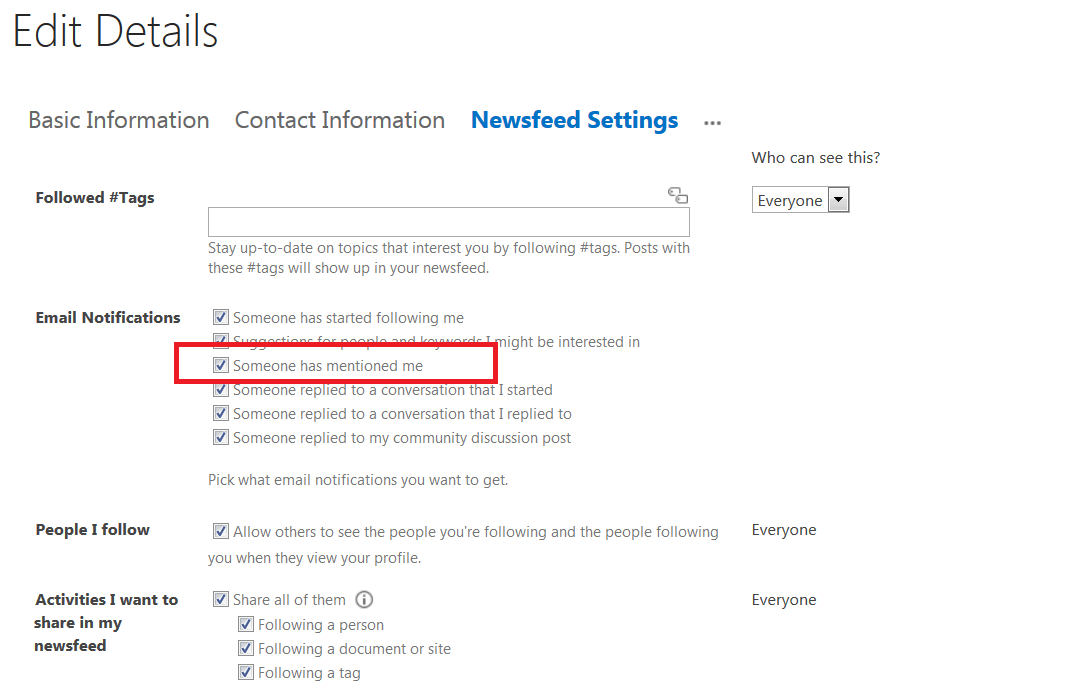Viewport: 1085px width, 682px height.
Task: Disable the Following a tag option
Action: (x=245, y=671)
